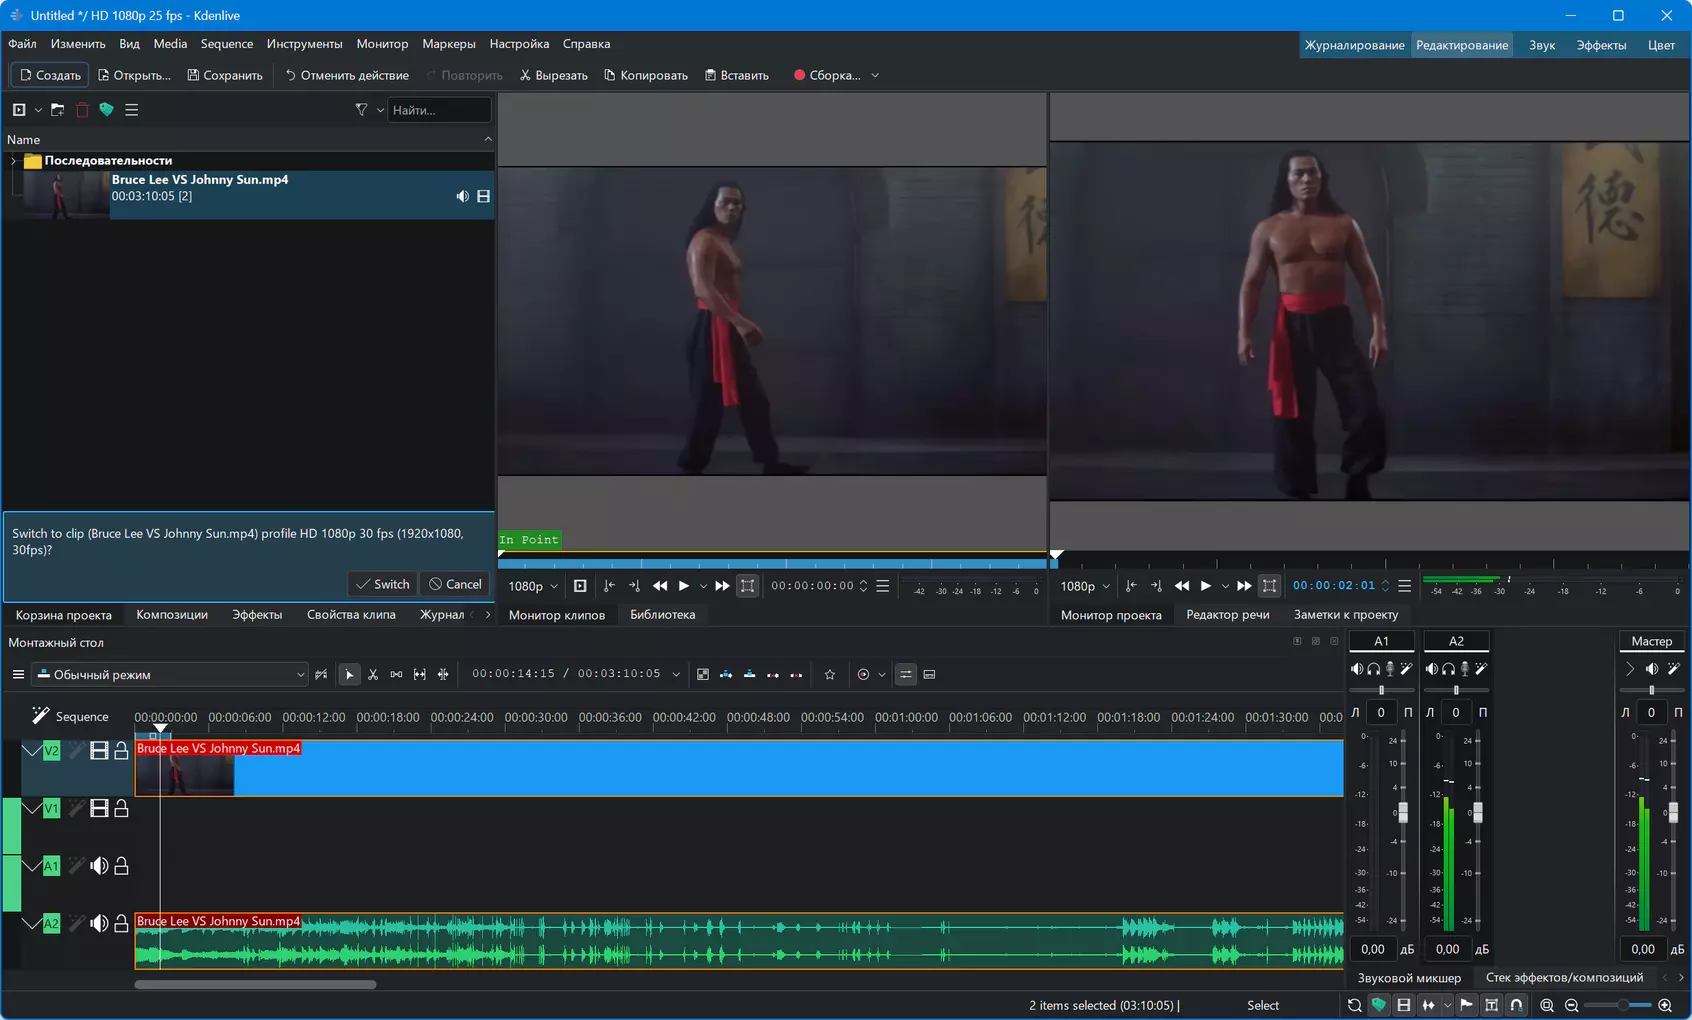Click the green tag icon in project bin

(106, 110)
